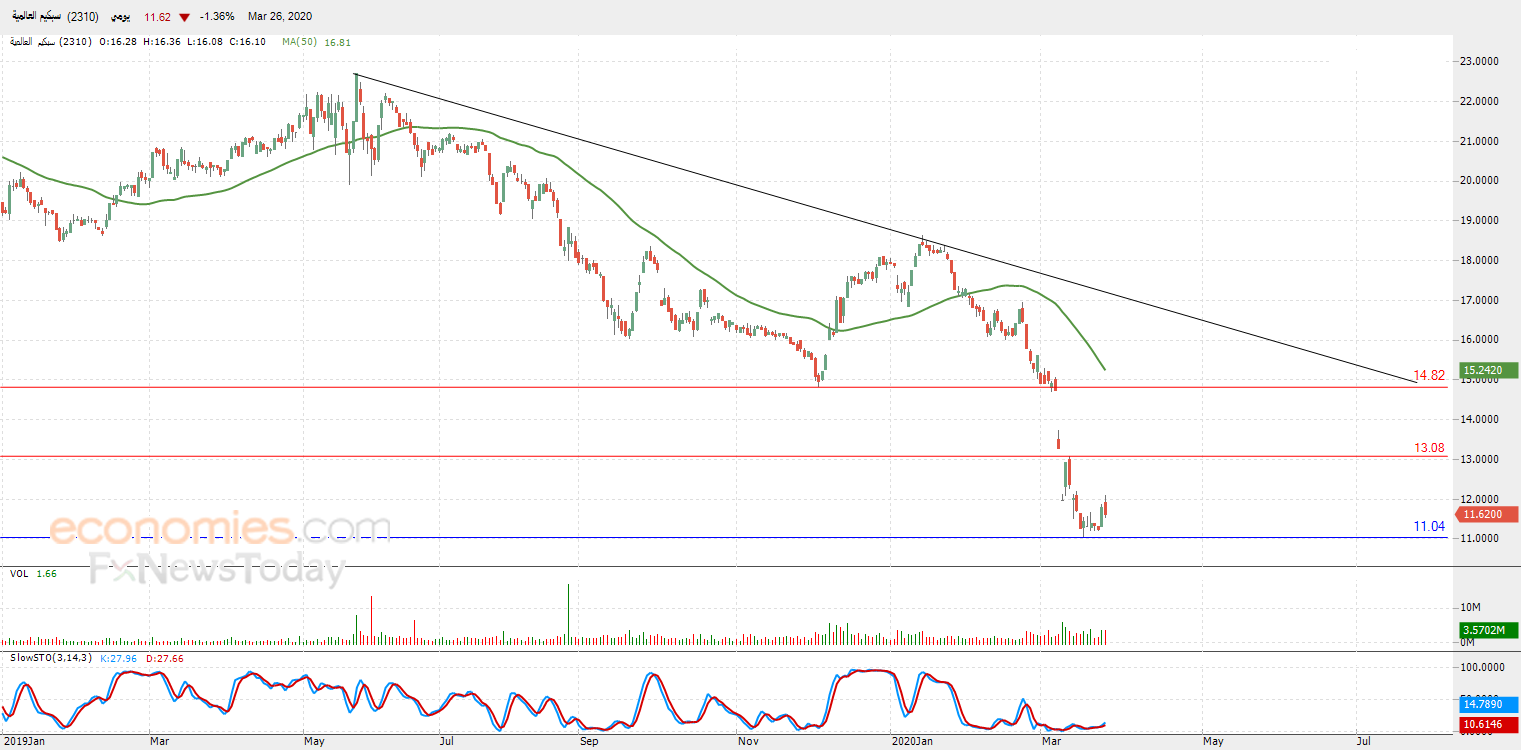The height and width of the screenshot is (750, 1521).
Task: Click the يومي daily interval label
Action: [x=119, y=17]
